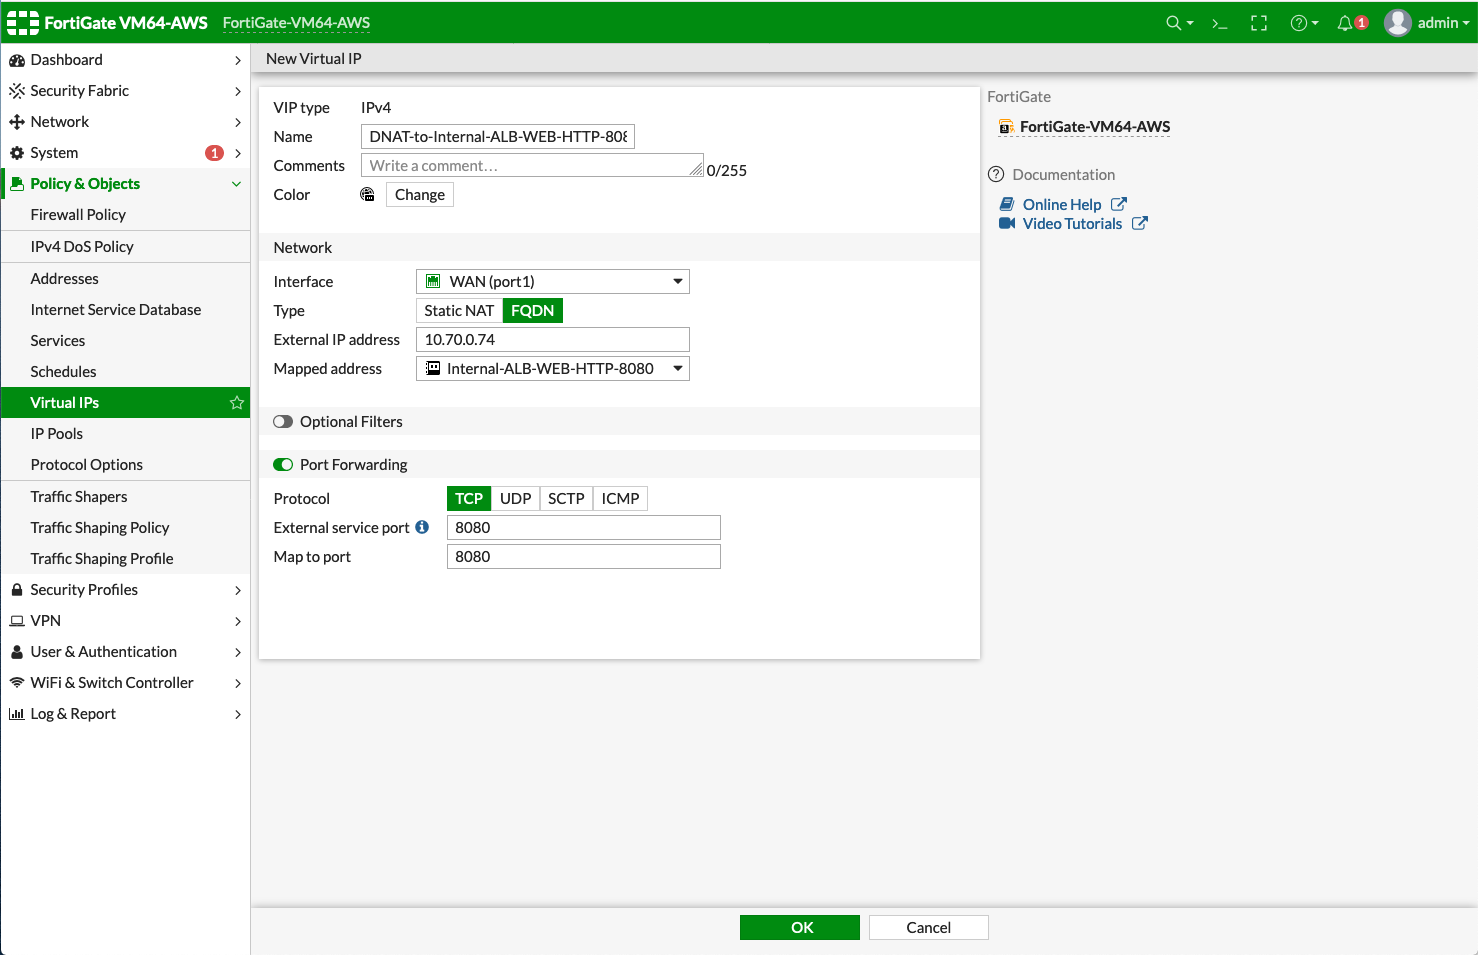Image resolution: width=1478 pixels, height=955 pixels.
Task: Expand the Security Profiles menu
Action: tap(125, 590)
